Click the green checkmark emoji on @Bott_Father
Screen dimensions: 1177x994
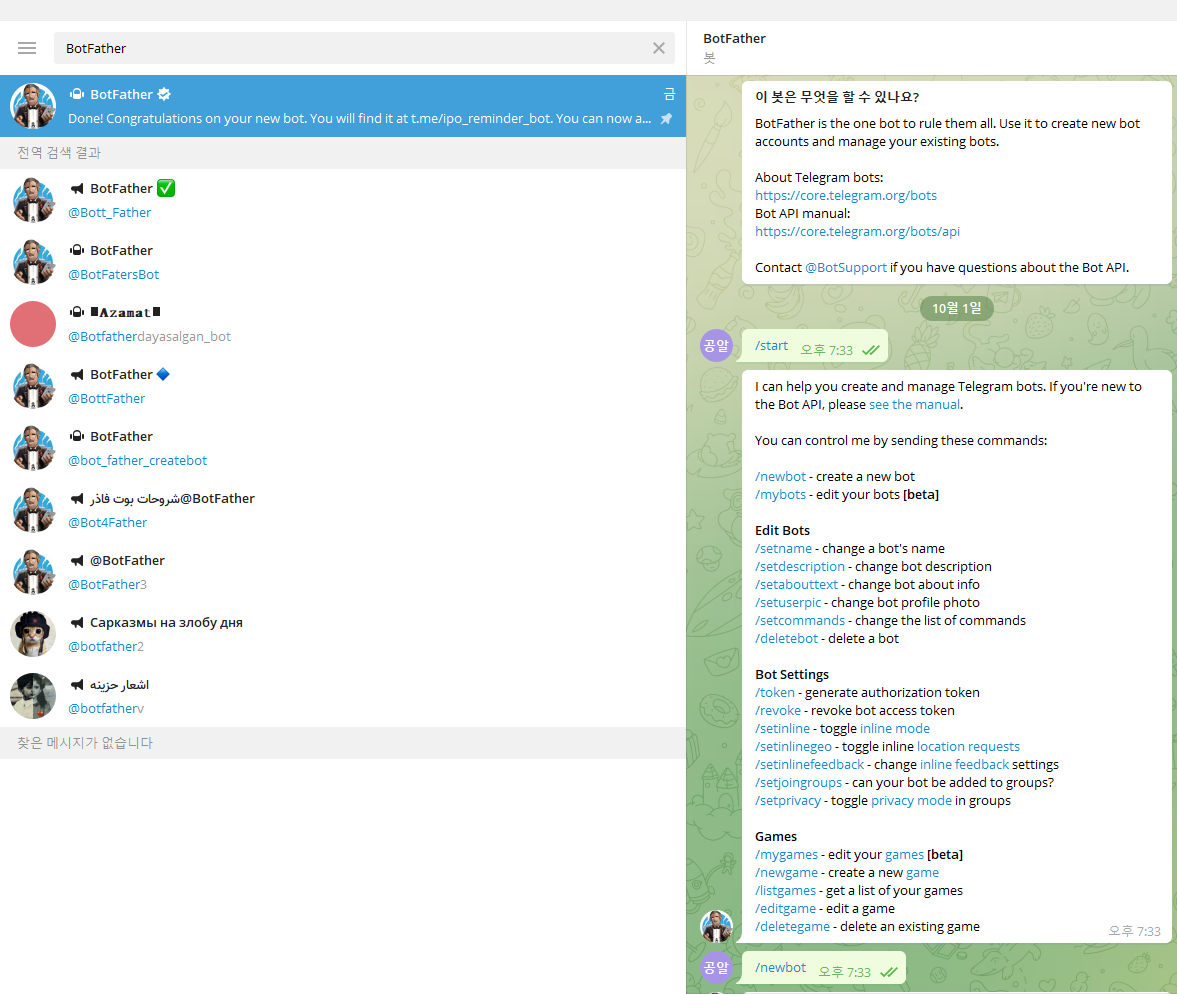[166, 188]
